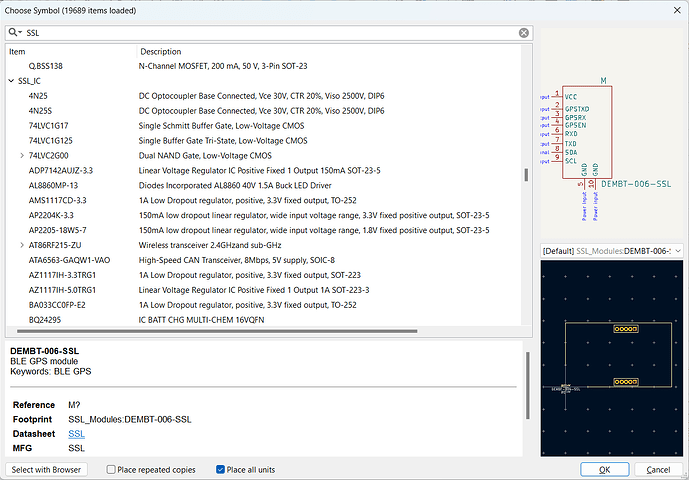
Task: Click description of BQ24295 row
Action: 201,320
